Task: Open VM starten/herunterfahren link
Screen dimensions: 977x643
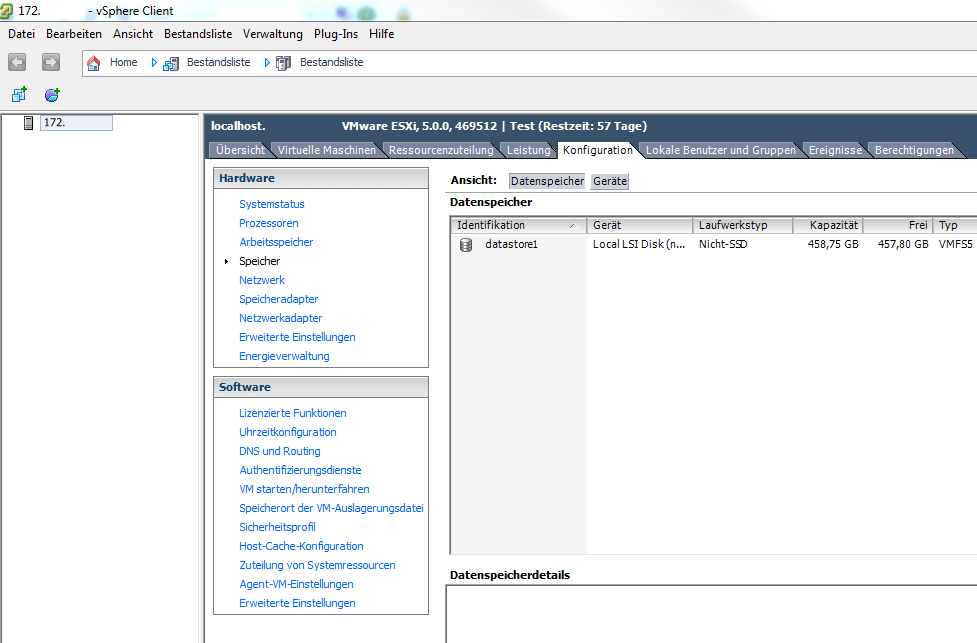Action: click(304, 489)
